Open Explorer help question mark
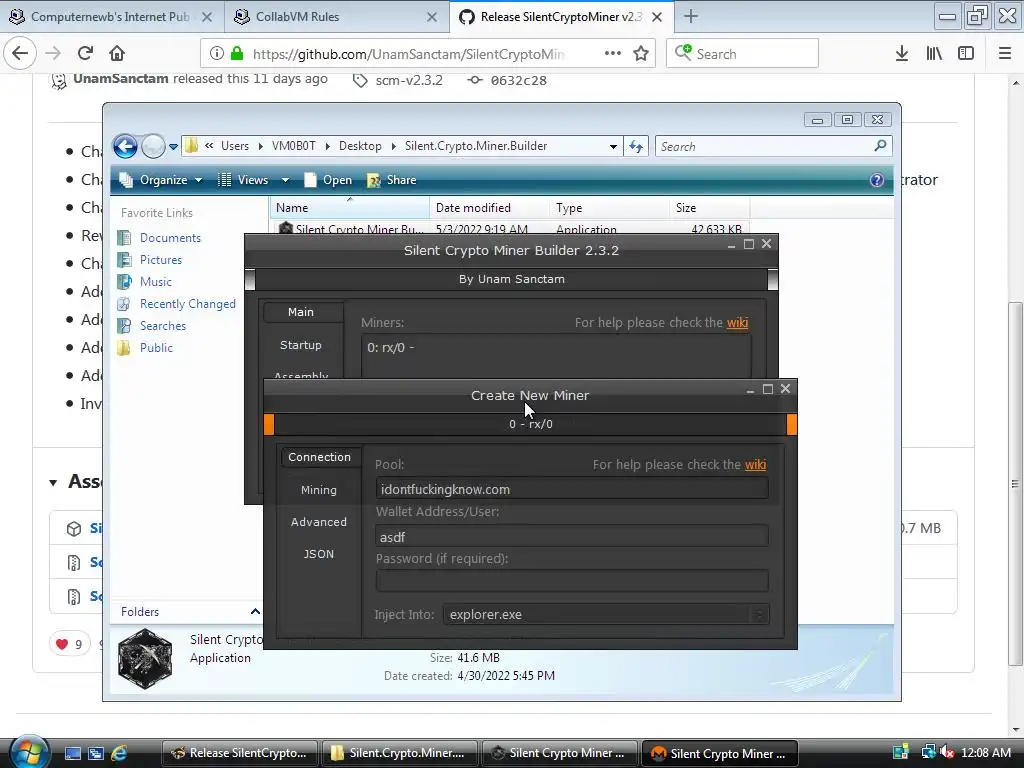The image size is (1024, 768). click(876, 180)
